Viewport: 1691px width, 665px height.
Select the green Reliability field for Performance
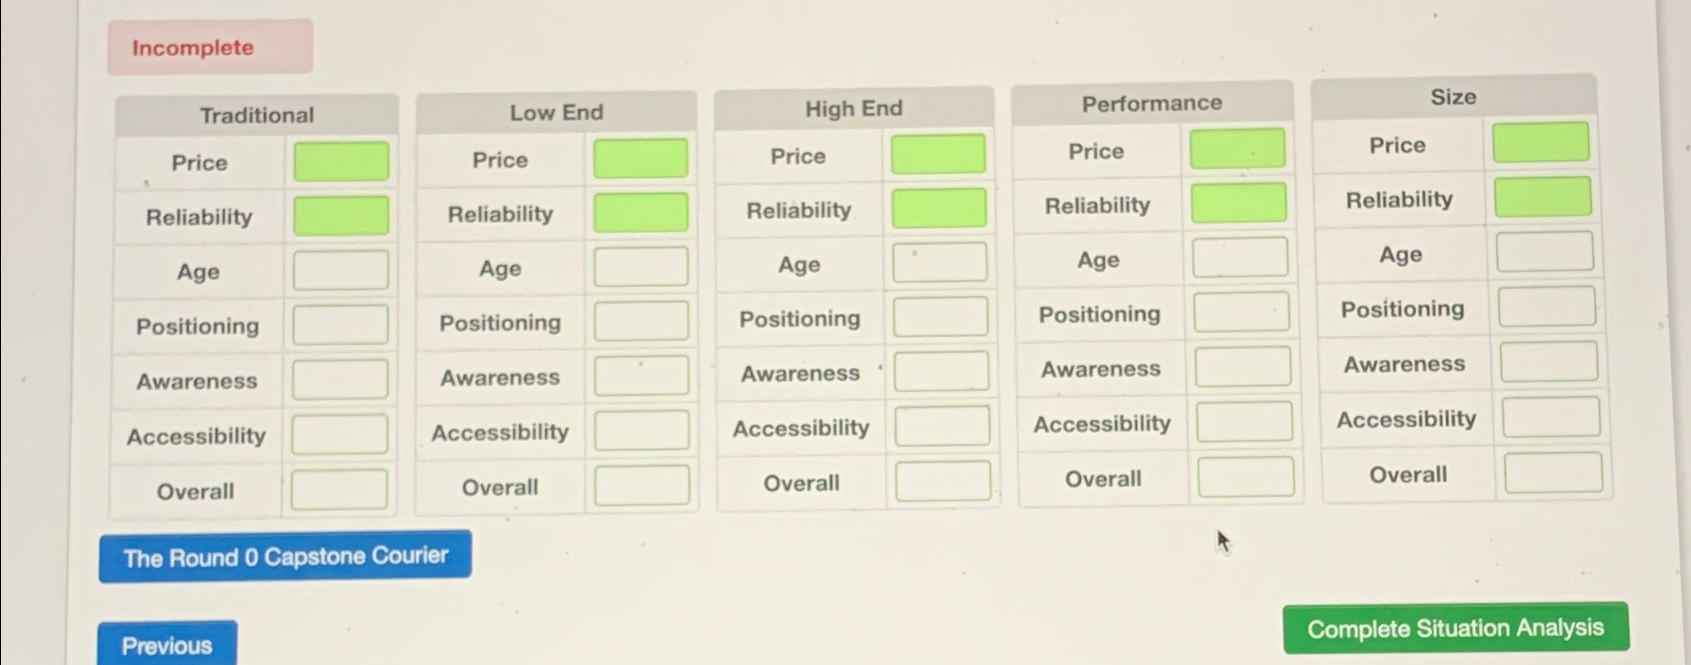coord(1237,203)
